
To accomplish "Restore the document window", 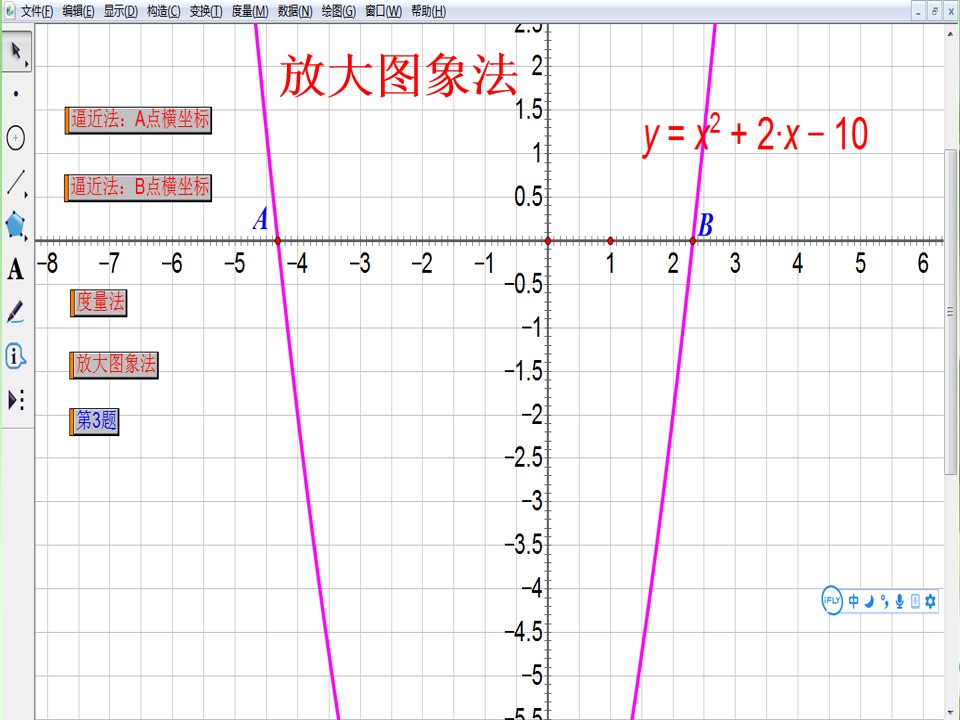I will [935, 11].
